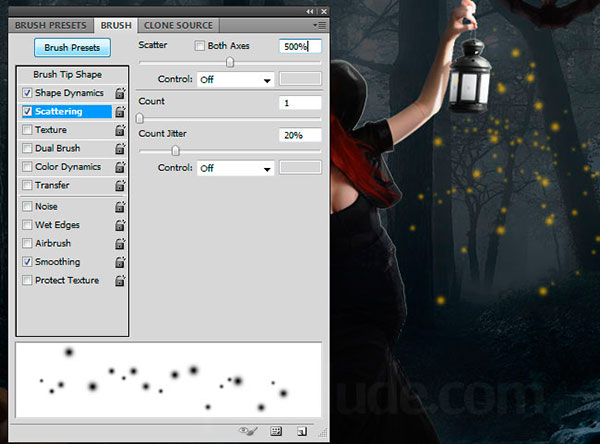The width and height of the screenshot is (600, 444).
Task: Click the lock icon next to Scattering
Action: 120,111
